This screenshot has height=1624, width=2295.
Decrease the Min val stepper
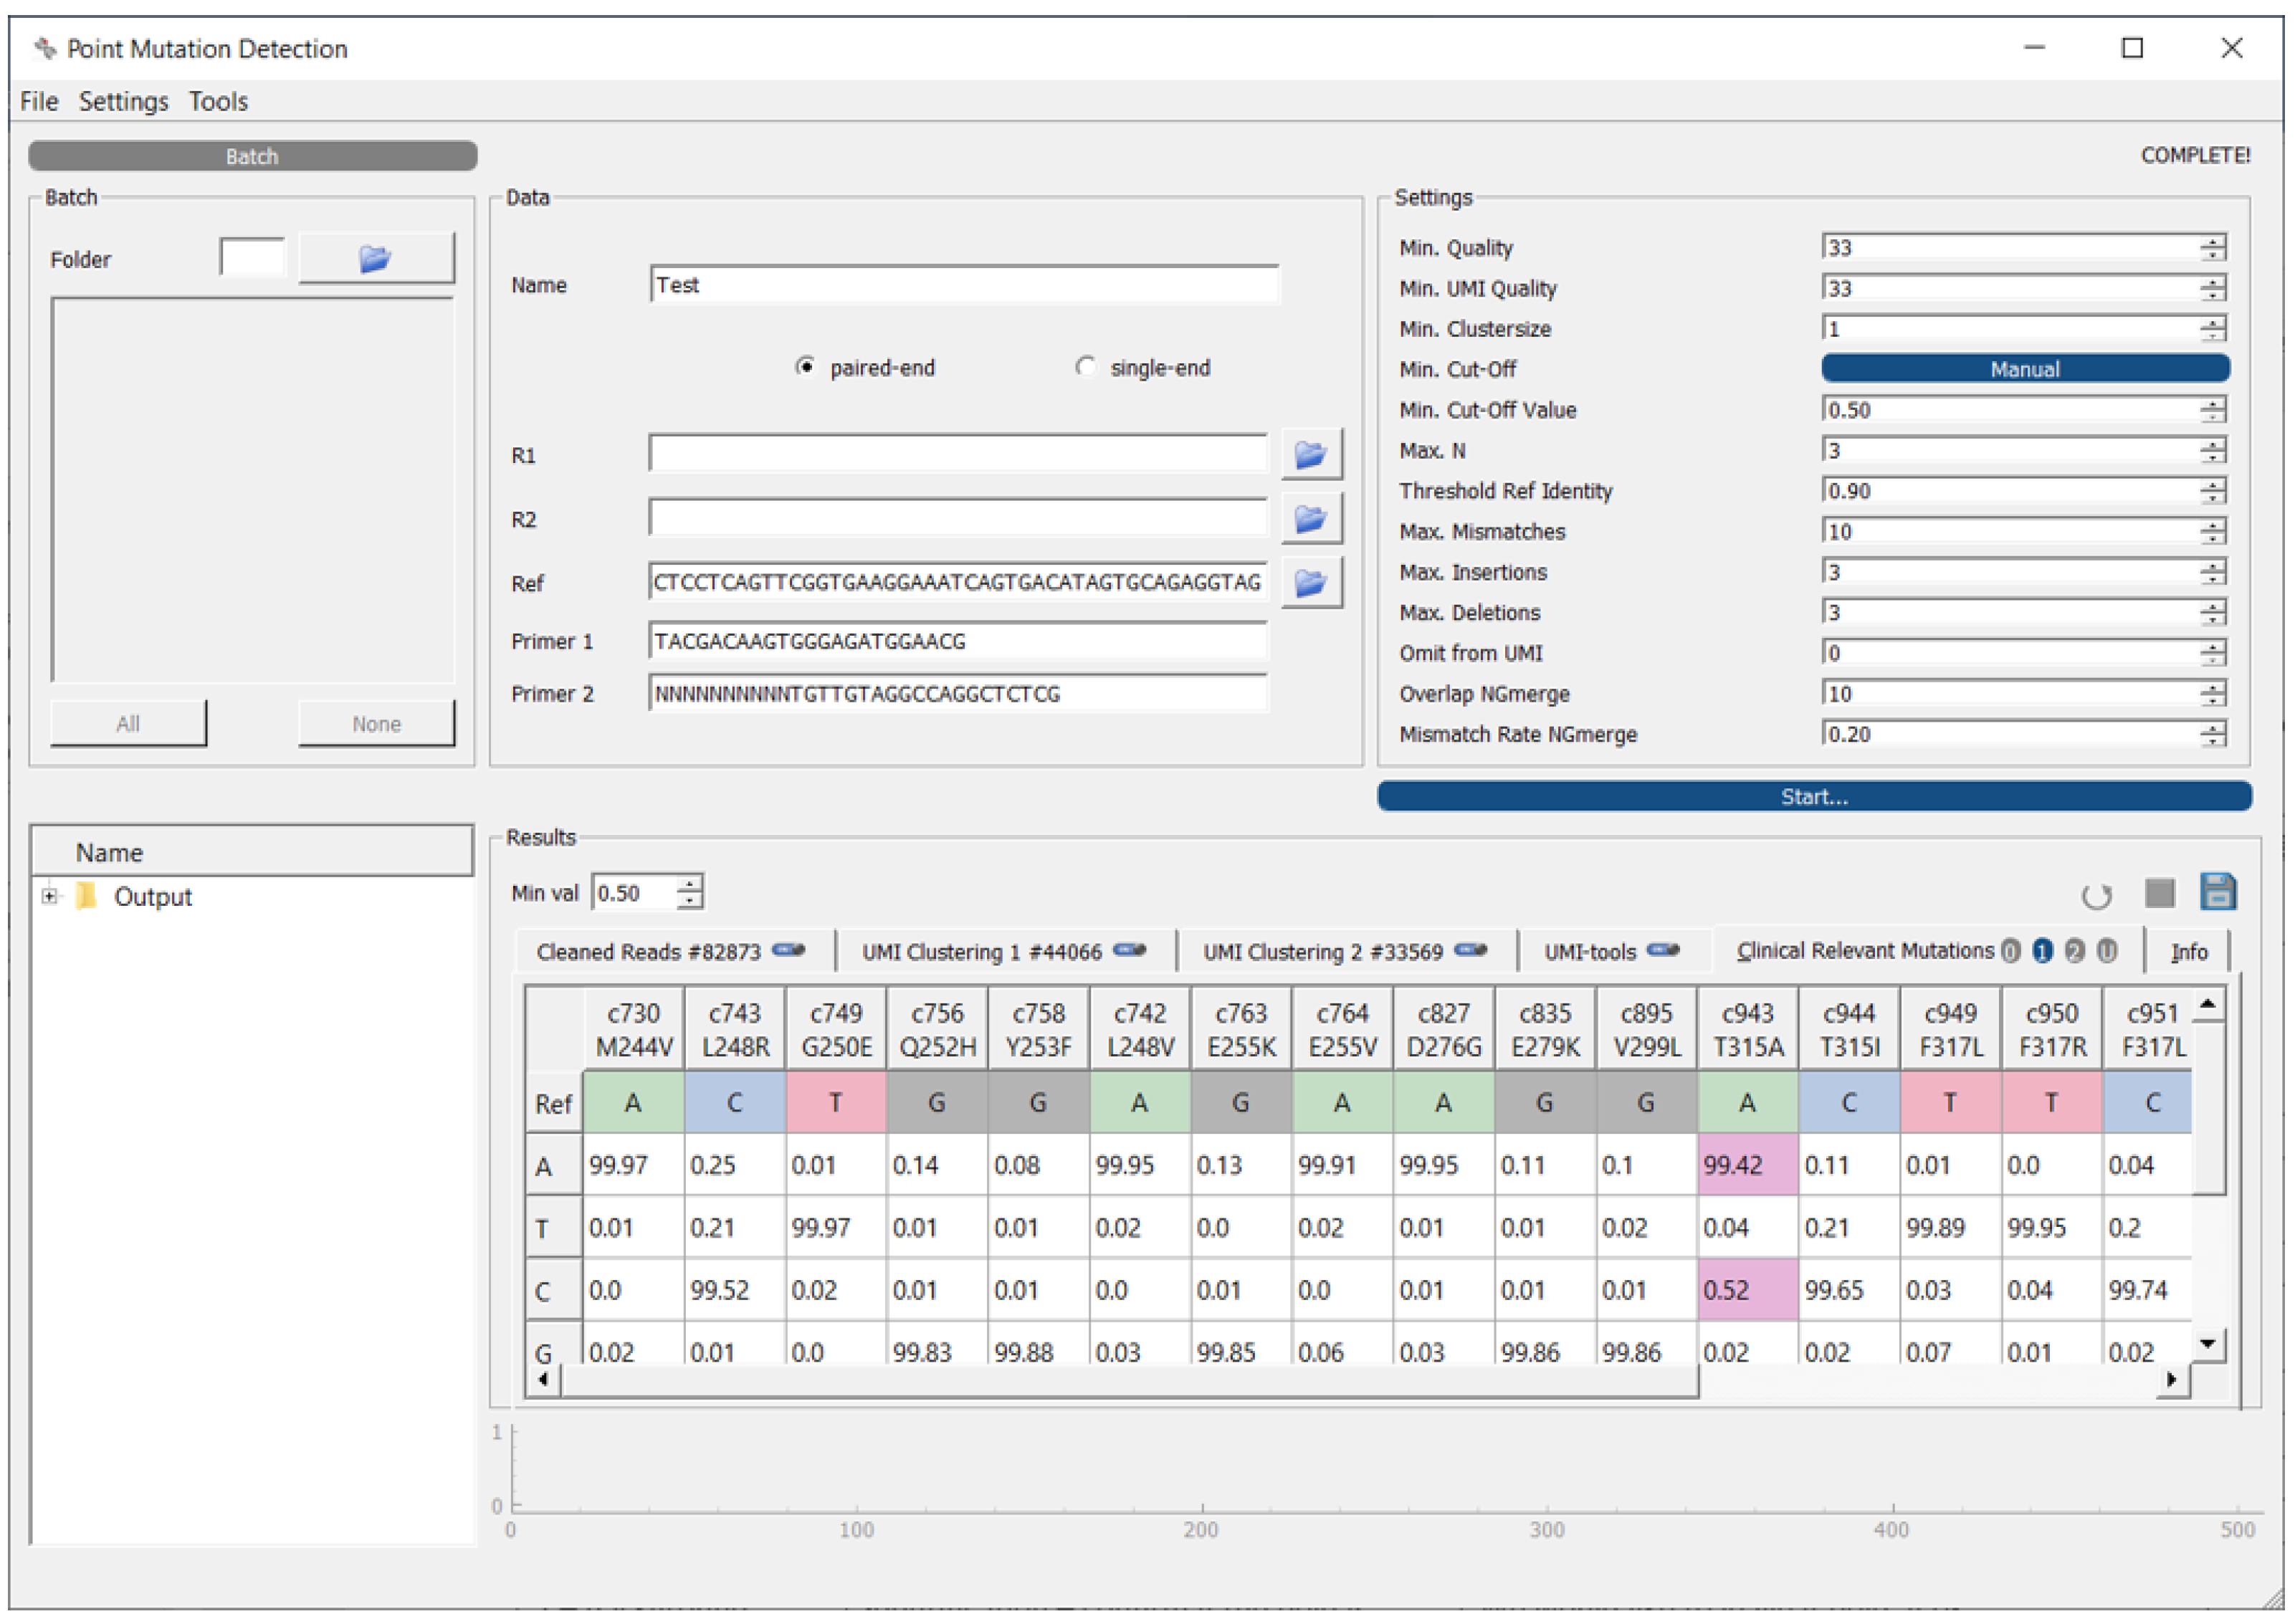coord(689,901)
